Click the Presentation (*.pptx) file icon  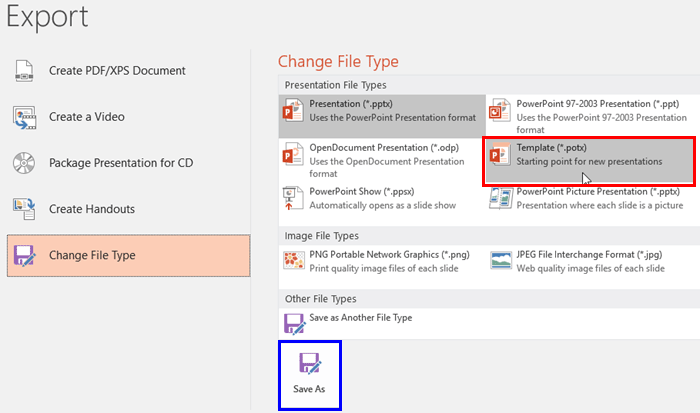coord(293,110)
